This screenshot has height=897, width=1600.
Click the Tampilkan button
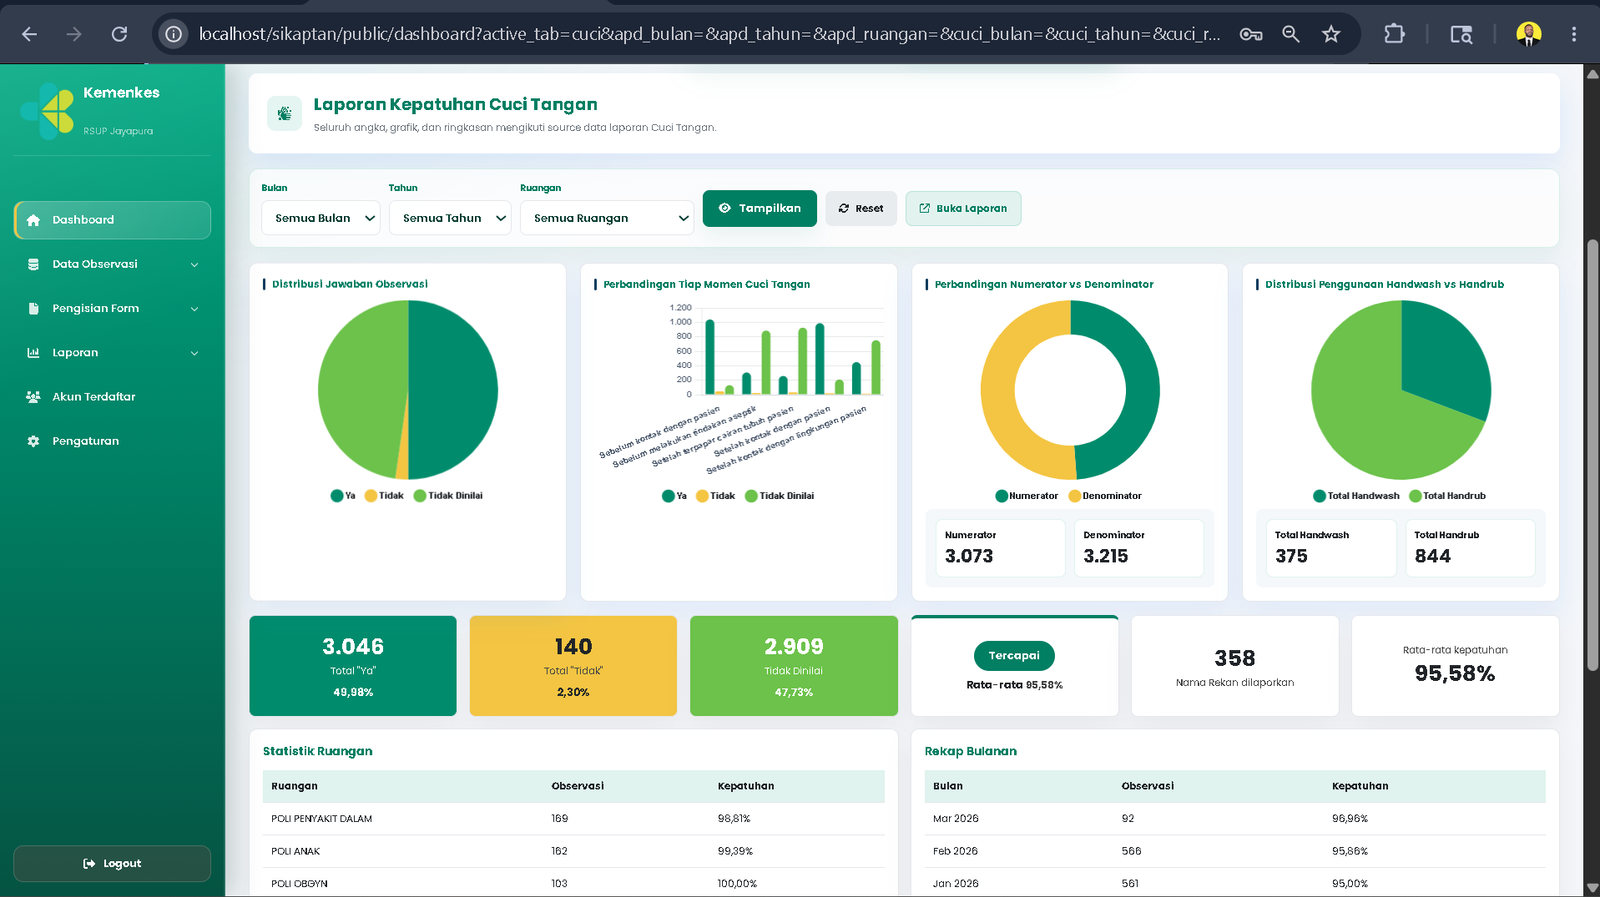[760, 208]
